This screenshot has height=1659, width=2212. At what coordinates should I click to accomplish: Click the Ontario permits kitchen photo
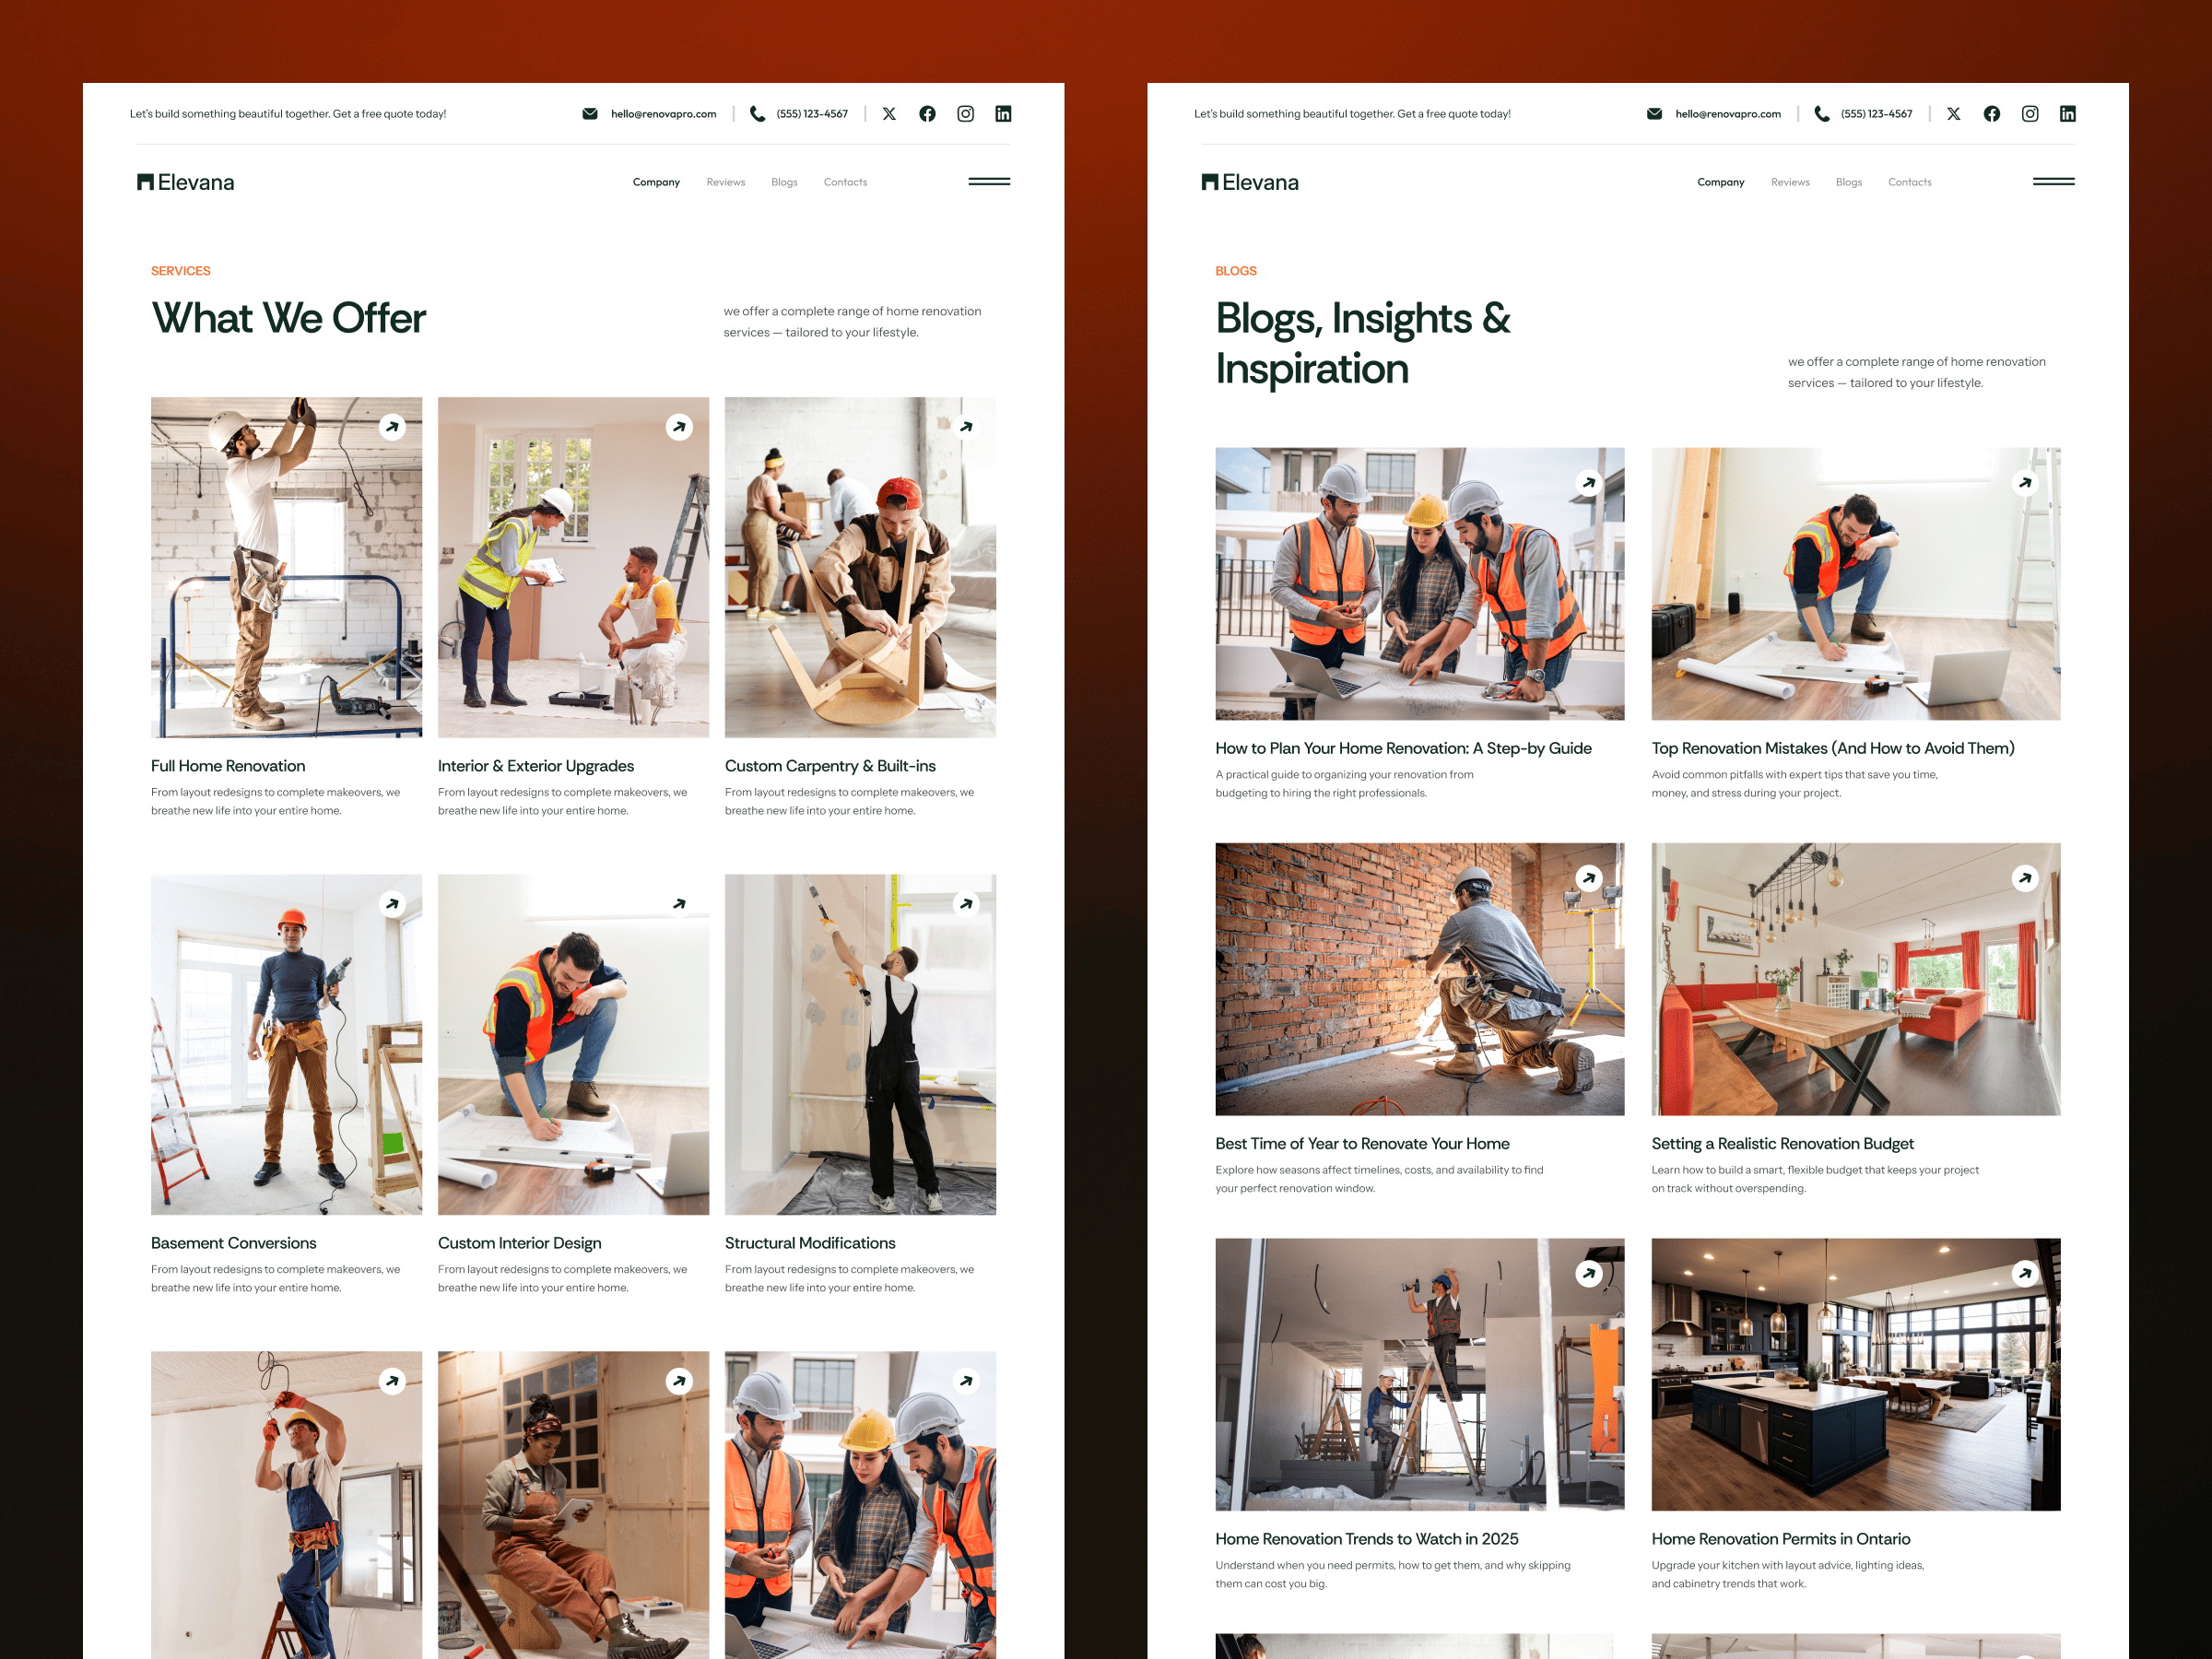click(x=1855, y=1374)
